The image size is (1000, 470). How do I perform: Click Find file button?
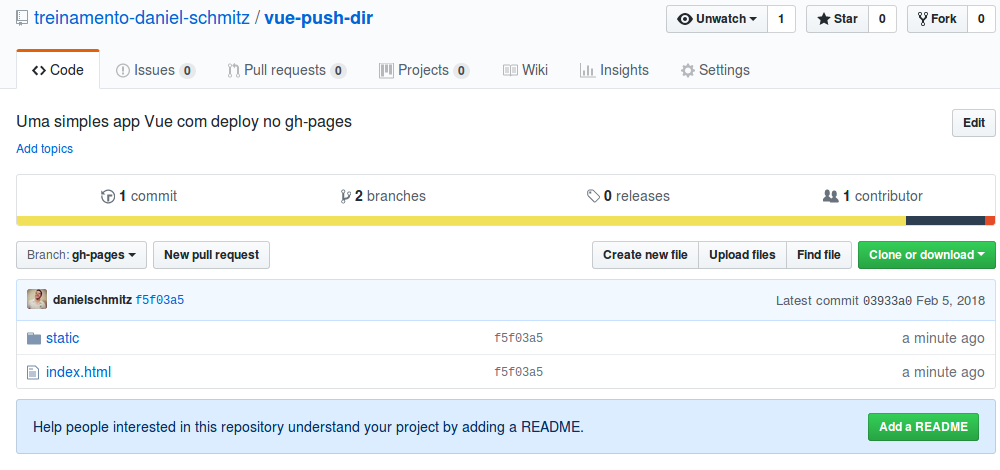(x=819, y=255)
